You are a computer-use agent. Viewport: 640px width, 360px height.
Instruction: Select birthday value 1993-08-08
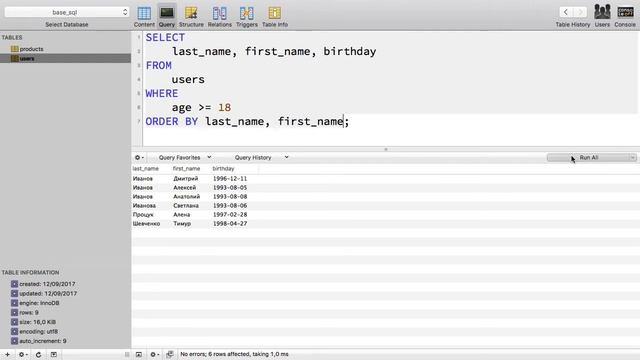(230, 197)
